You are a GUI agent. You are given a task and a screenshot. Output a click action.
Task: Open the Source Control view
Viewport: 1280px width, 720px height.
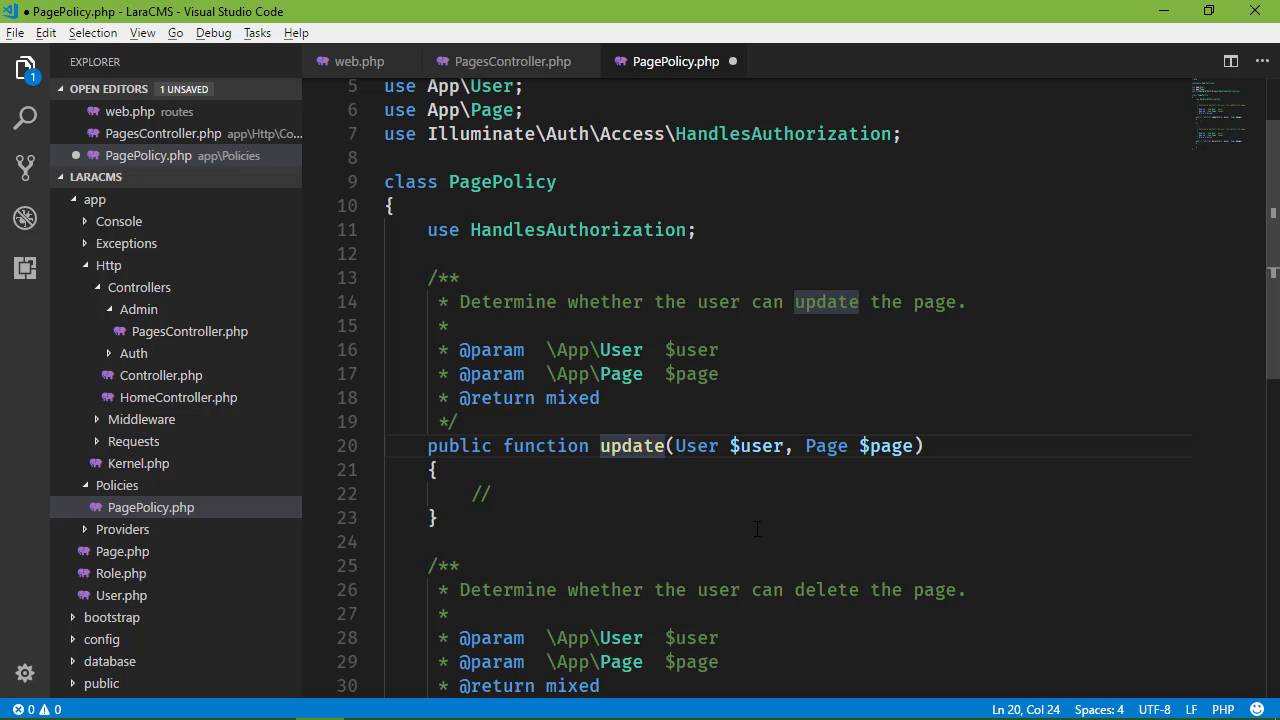(x=25, y=167)
